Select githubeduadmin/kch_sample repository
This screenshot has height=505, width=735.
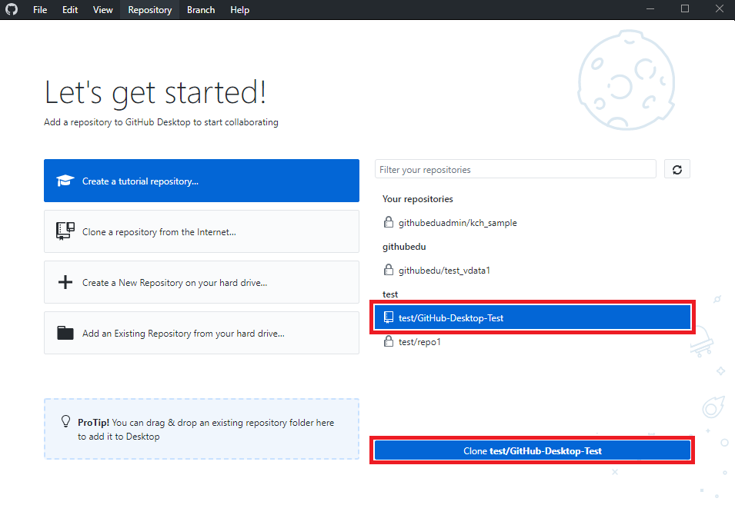[532, 222]
